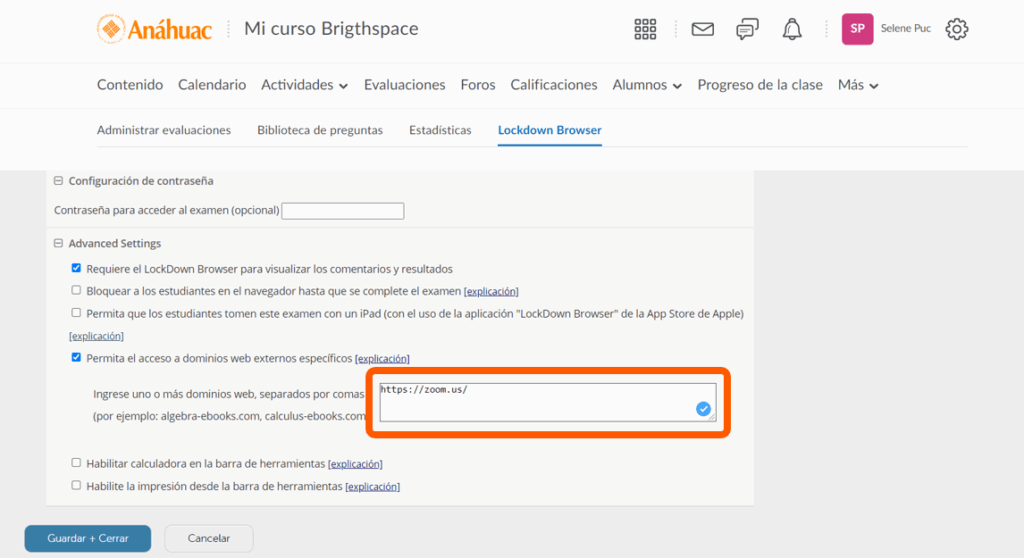Screen dimensions: 1024x558
Task: Open the Más dropdown menu
Action: [x=858, y=85]
